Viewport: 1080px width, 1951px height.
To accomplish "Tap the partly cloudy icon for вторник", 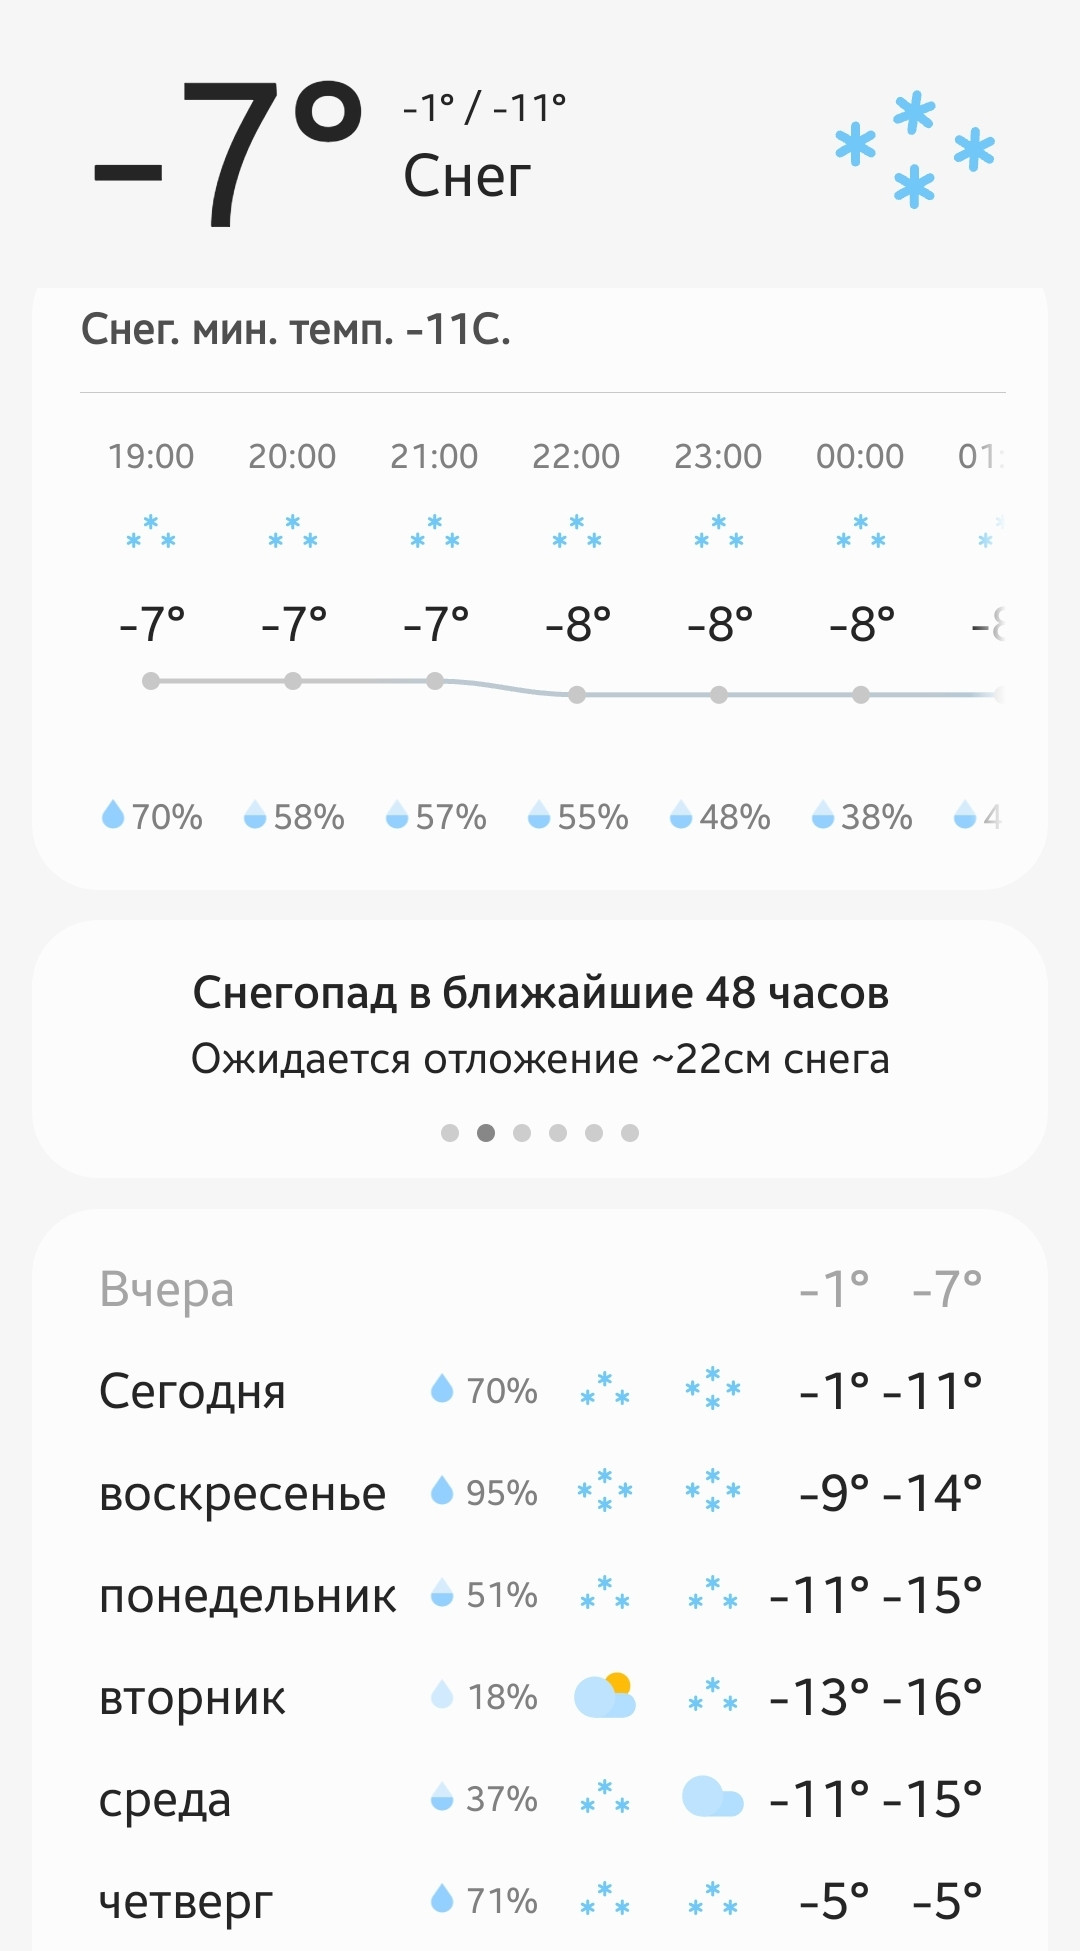I will [x=605, y=1695].
